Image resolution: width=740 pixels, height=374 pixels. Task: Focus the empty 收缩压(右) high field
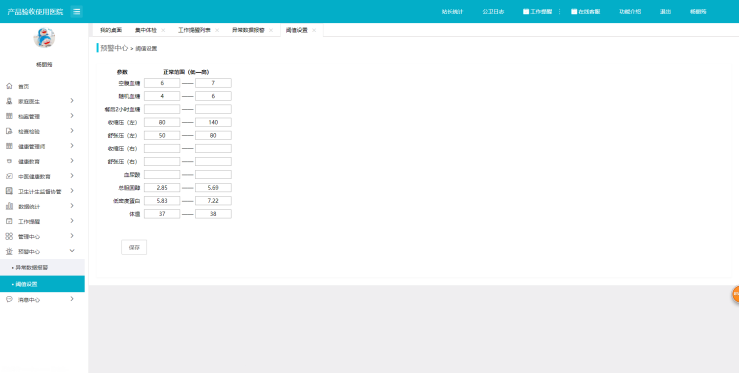pos(213,148)
